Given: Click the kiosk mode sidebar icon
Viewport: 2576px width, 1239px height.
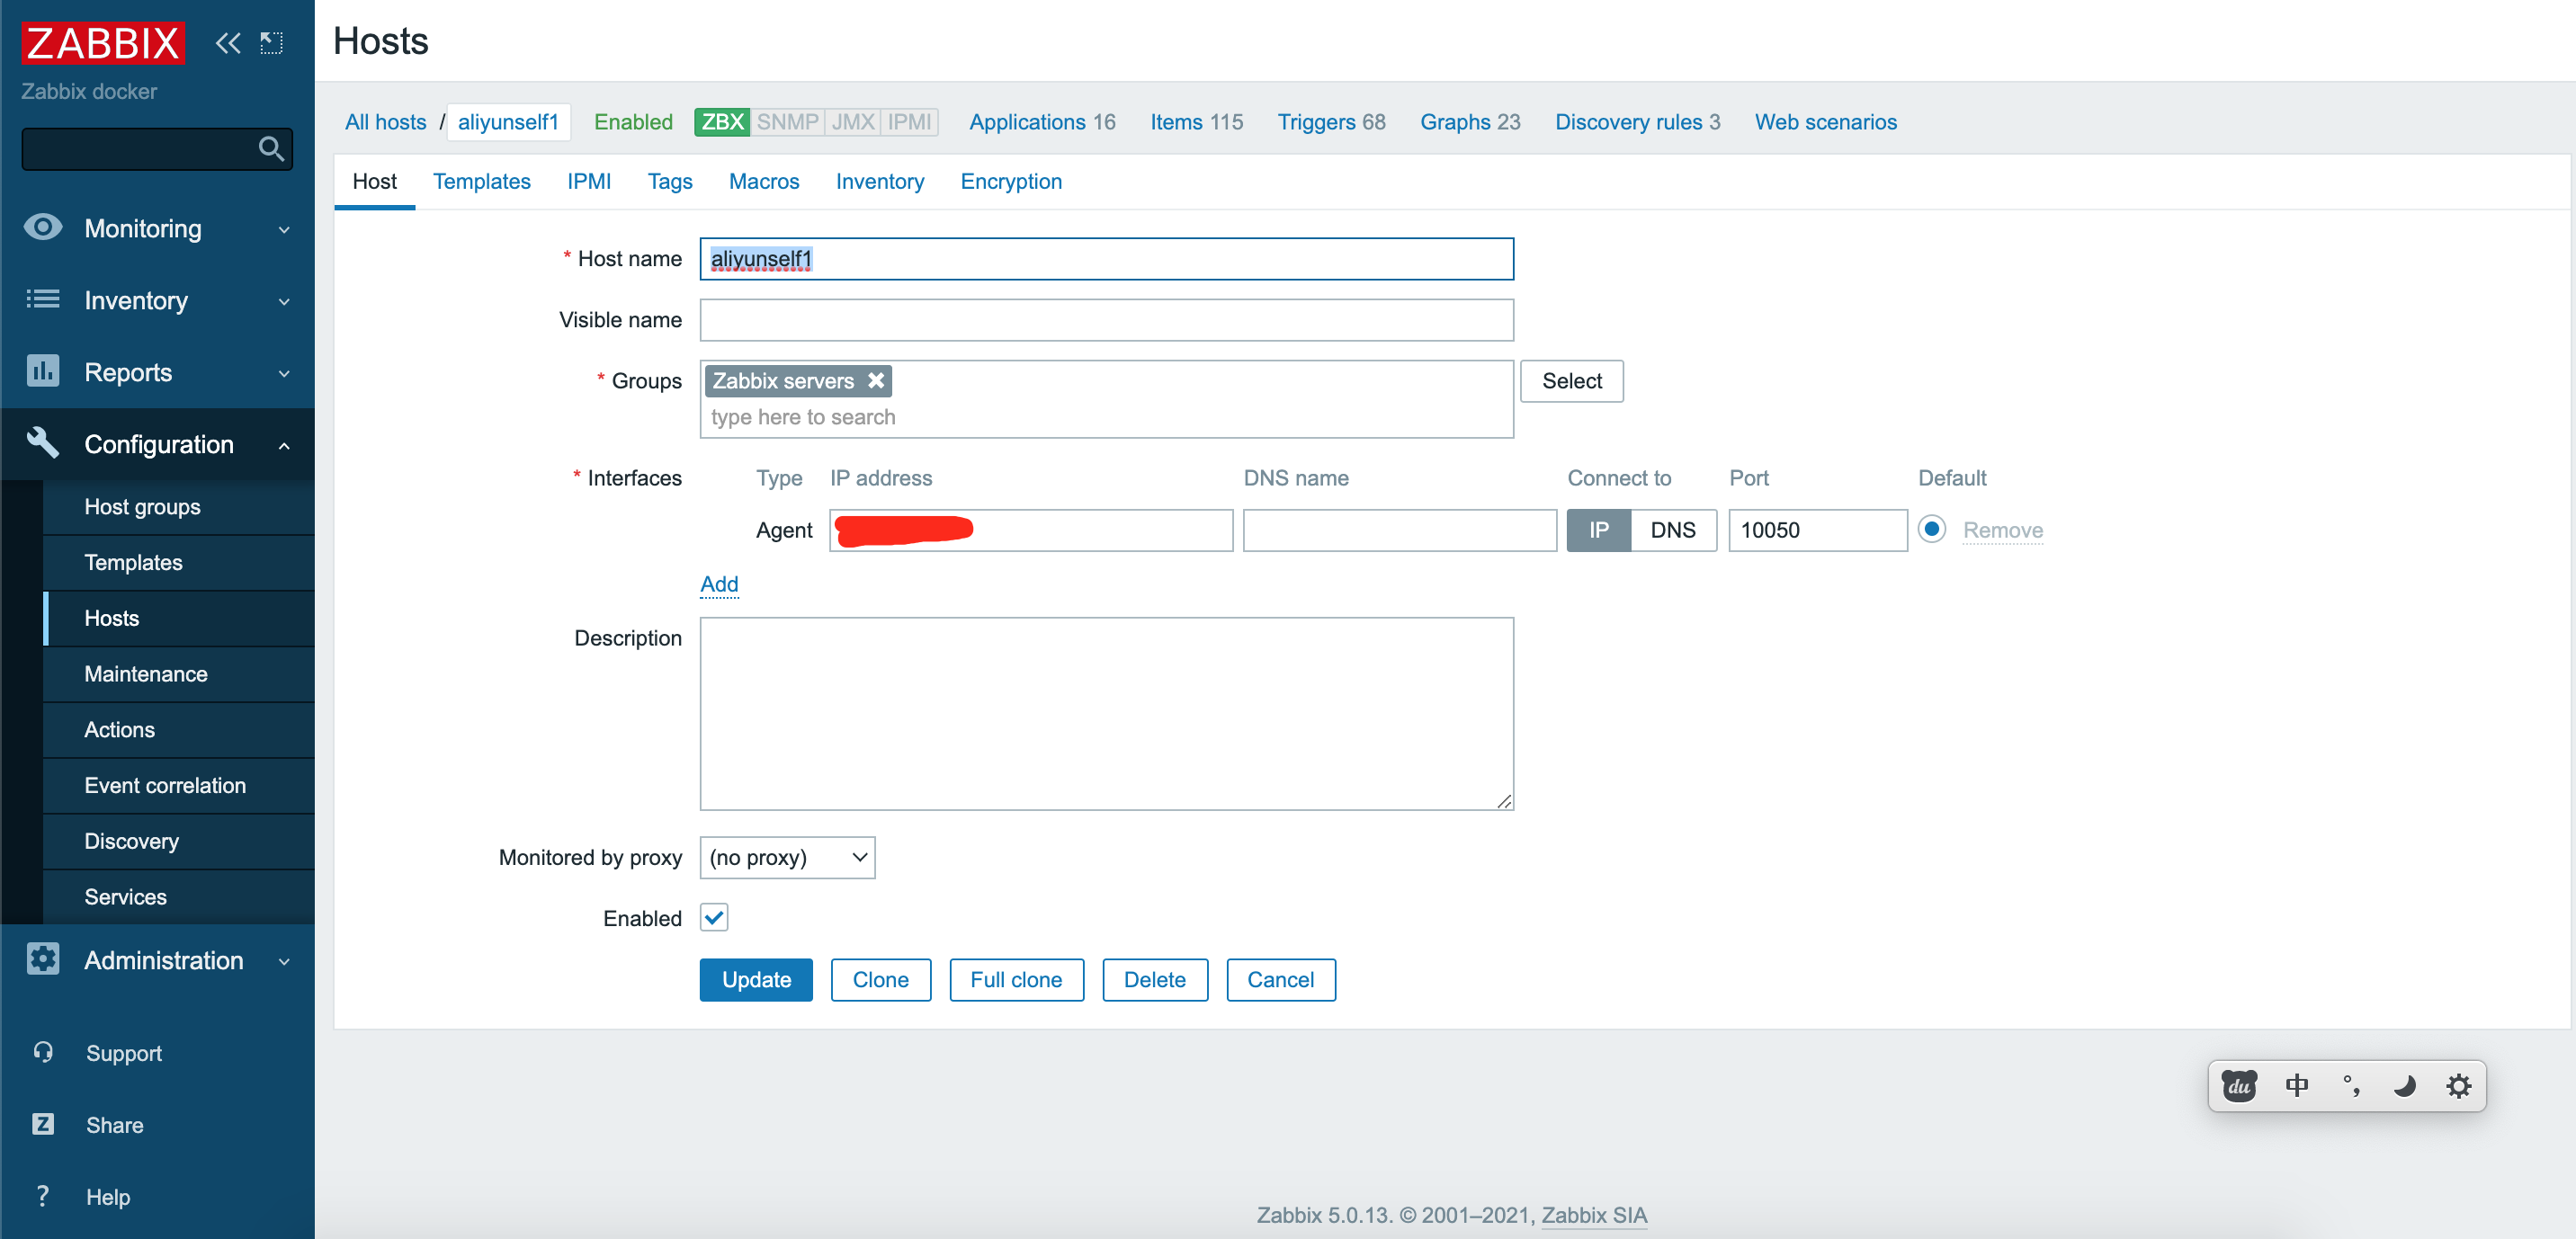Looking at the screenshot, I should coord(271,43).
